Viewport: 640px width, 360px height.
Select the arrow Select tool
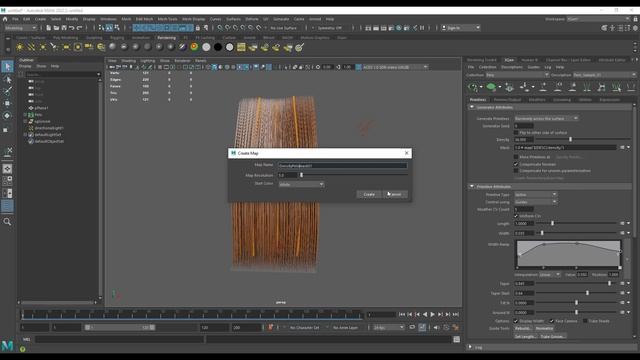point(7,67)
